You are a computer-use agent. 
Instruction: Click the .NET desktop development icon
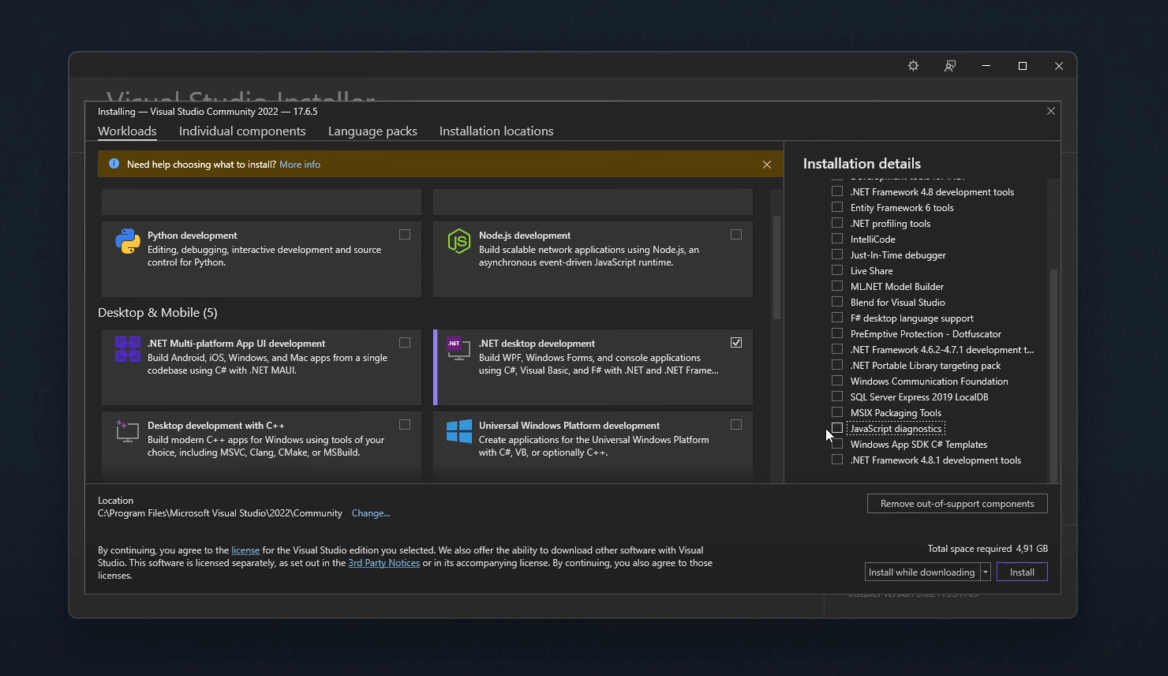click(459, 349)
